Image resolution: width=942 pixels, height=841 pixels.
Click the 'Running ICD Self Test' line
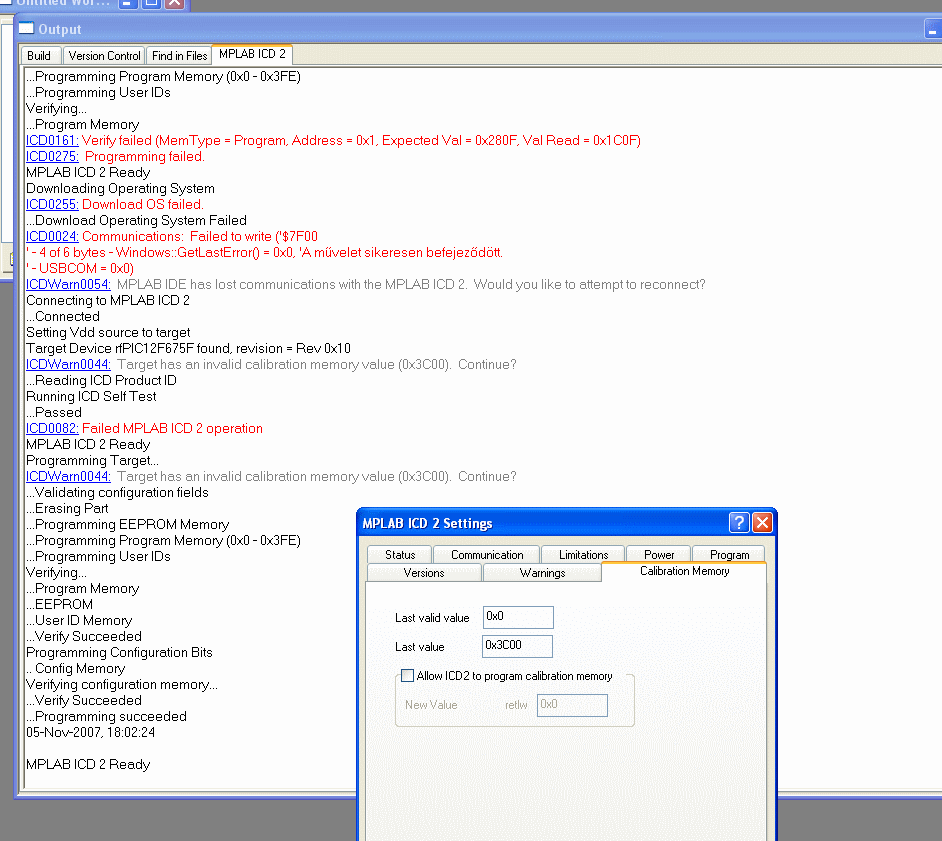91,396
